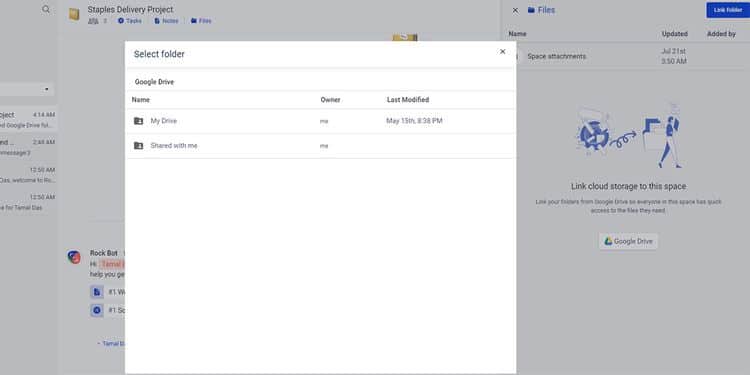Viewport: 750px width, 375px height.
Task: Click Files panel folder icon
Action: 531,10
